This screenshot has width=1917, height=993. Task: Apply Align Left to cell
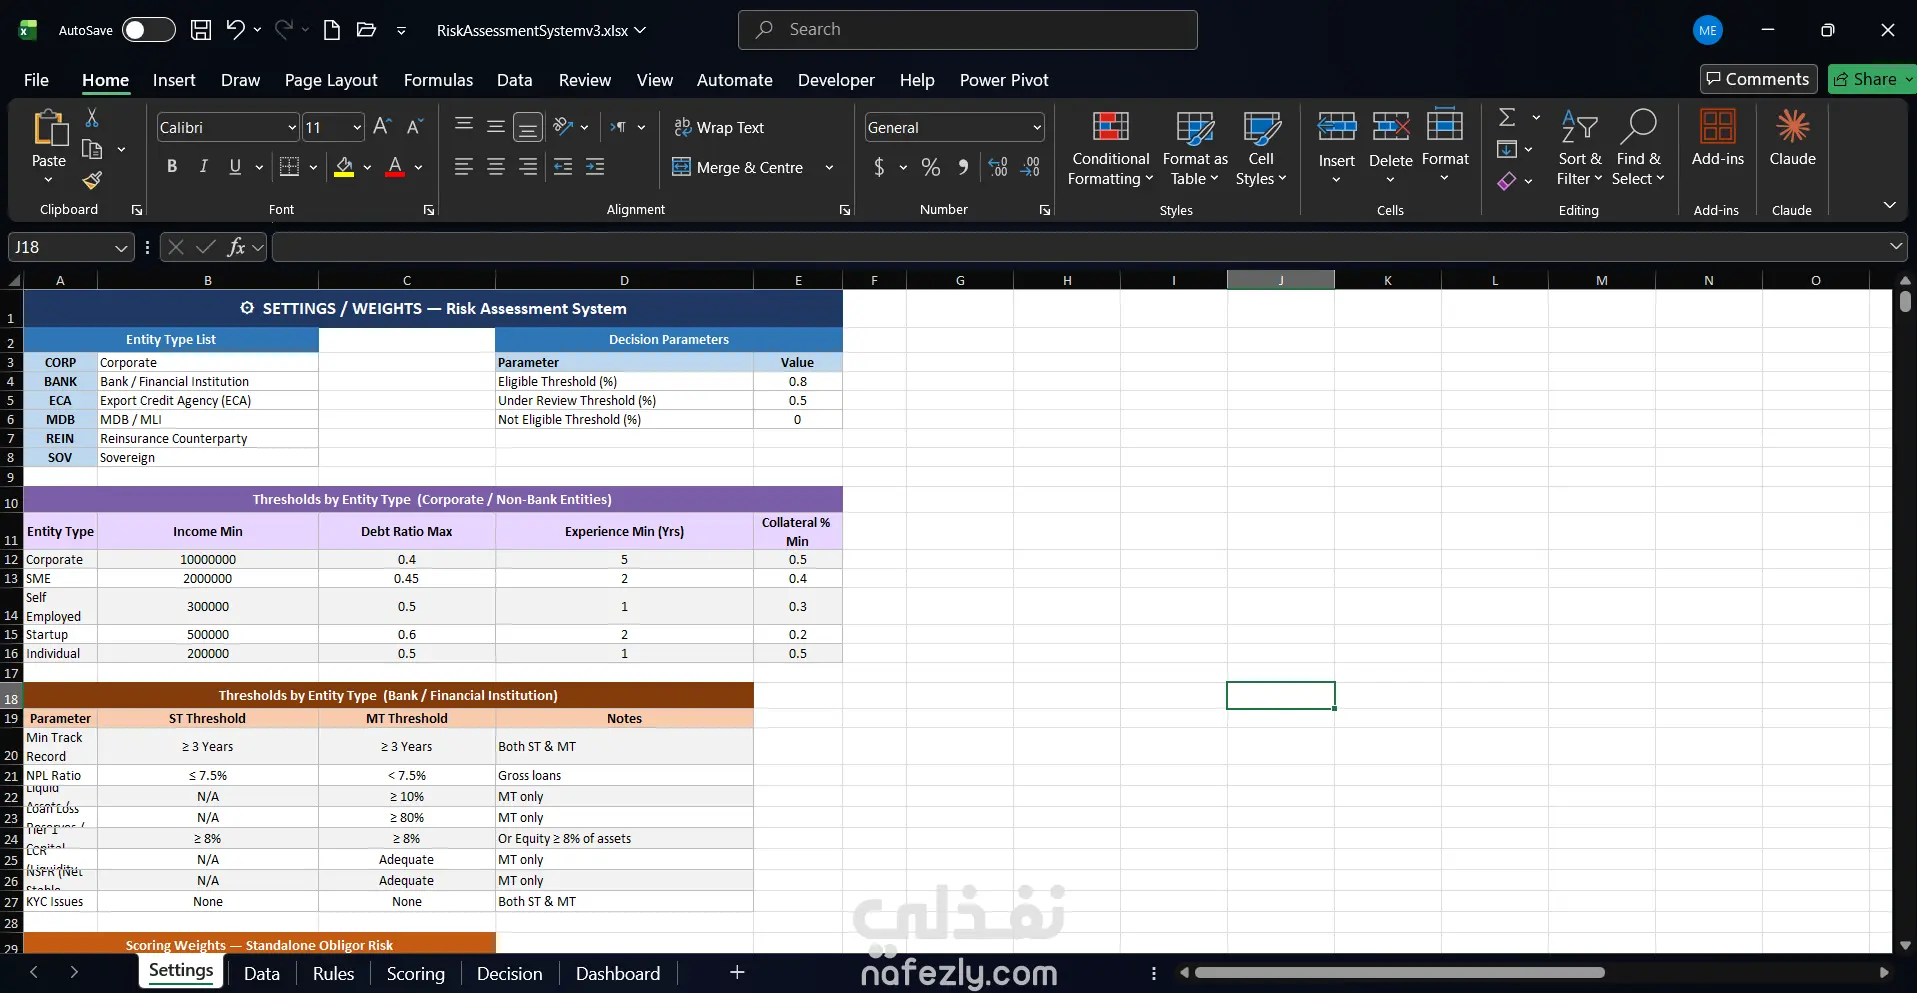[464, 167]
